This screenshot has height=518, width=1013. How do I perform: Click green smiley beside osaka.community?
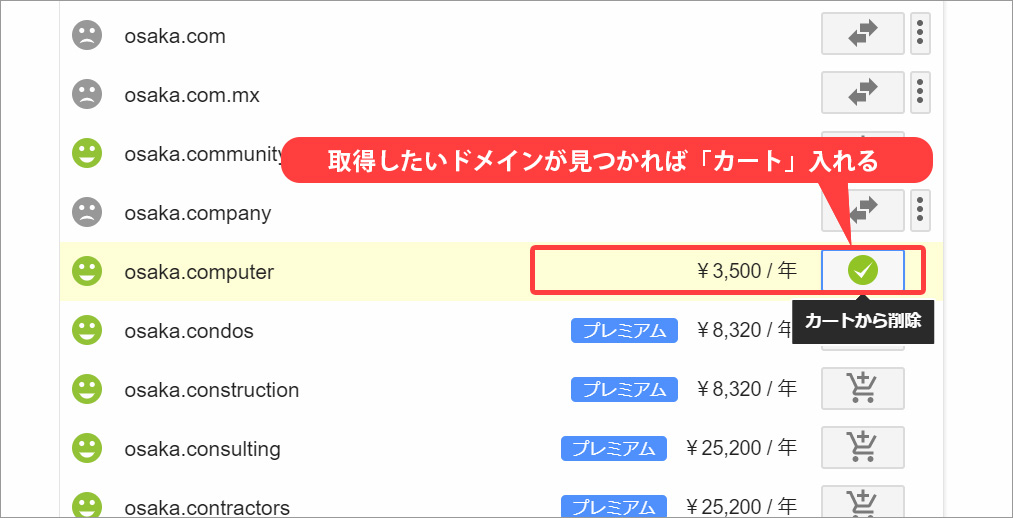coord(87,153)
